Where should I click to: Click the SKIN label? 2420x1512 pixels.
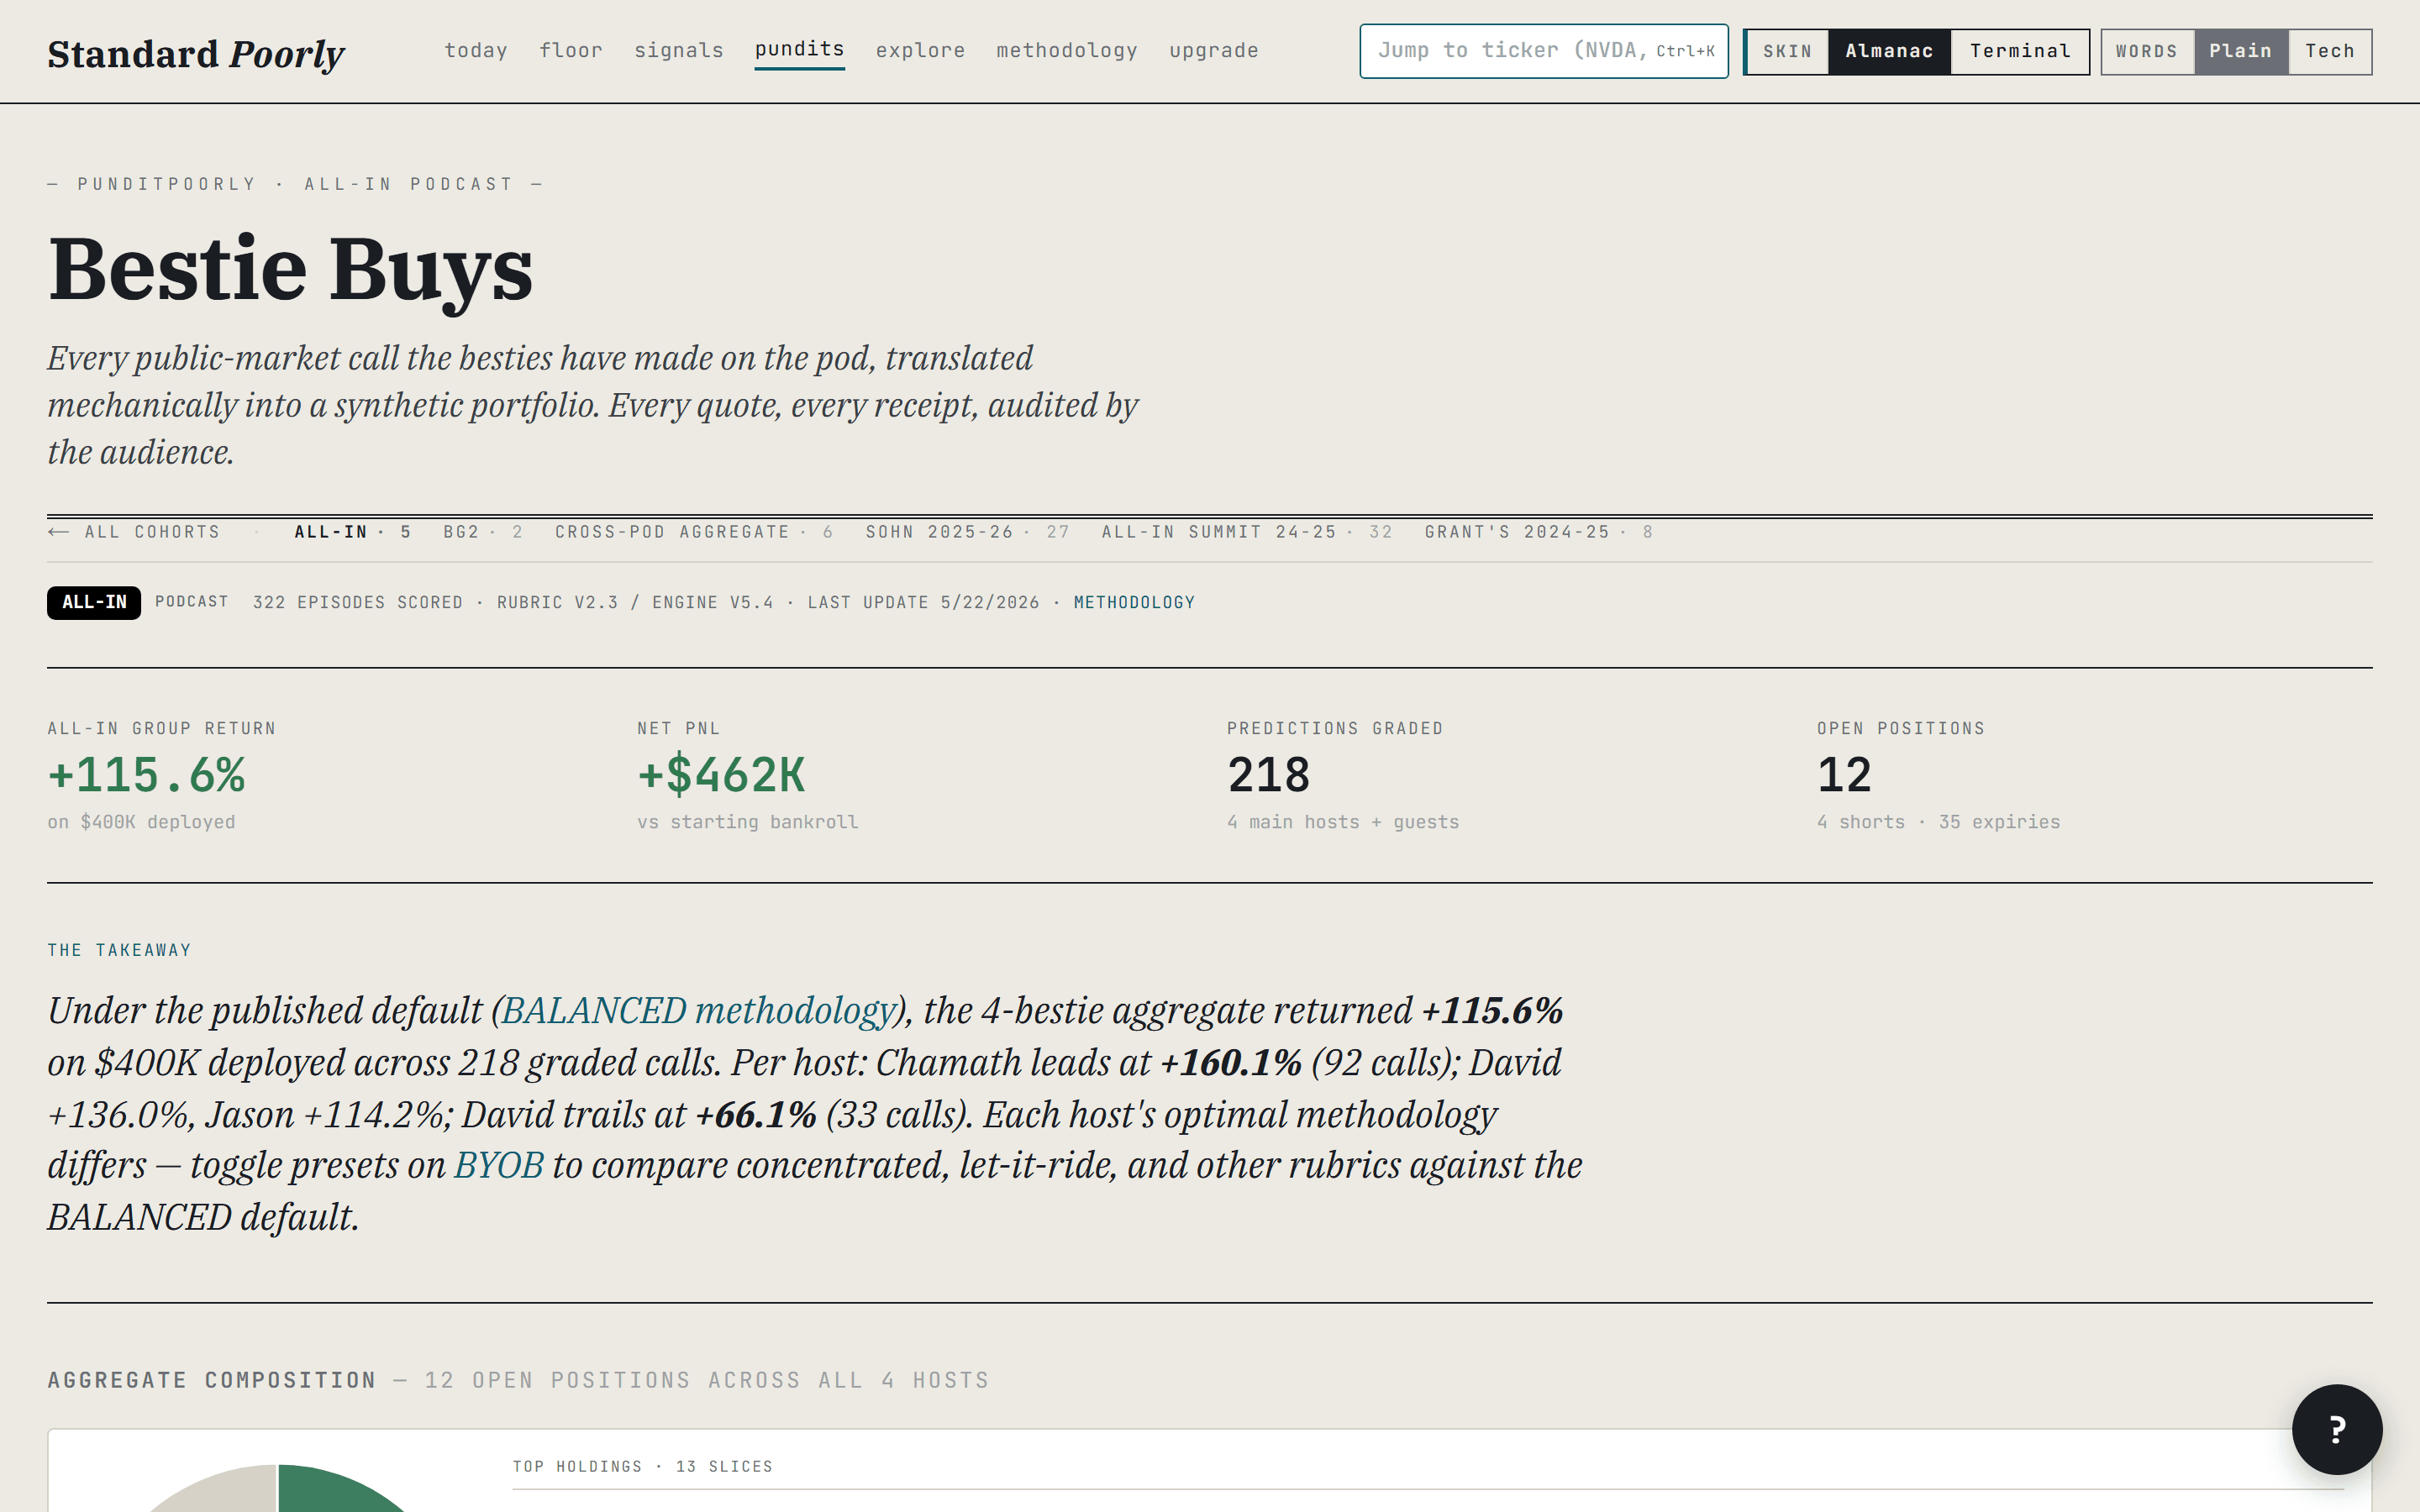point(1787,51)
